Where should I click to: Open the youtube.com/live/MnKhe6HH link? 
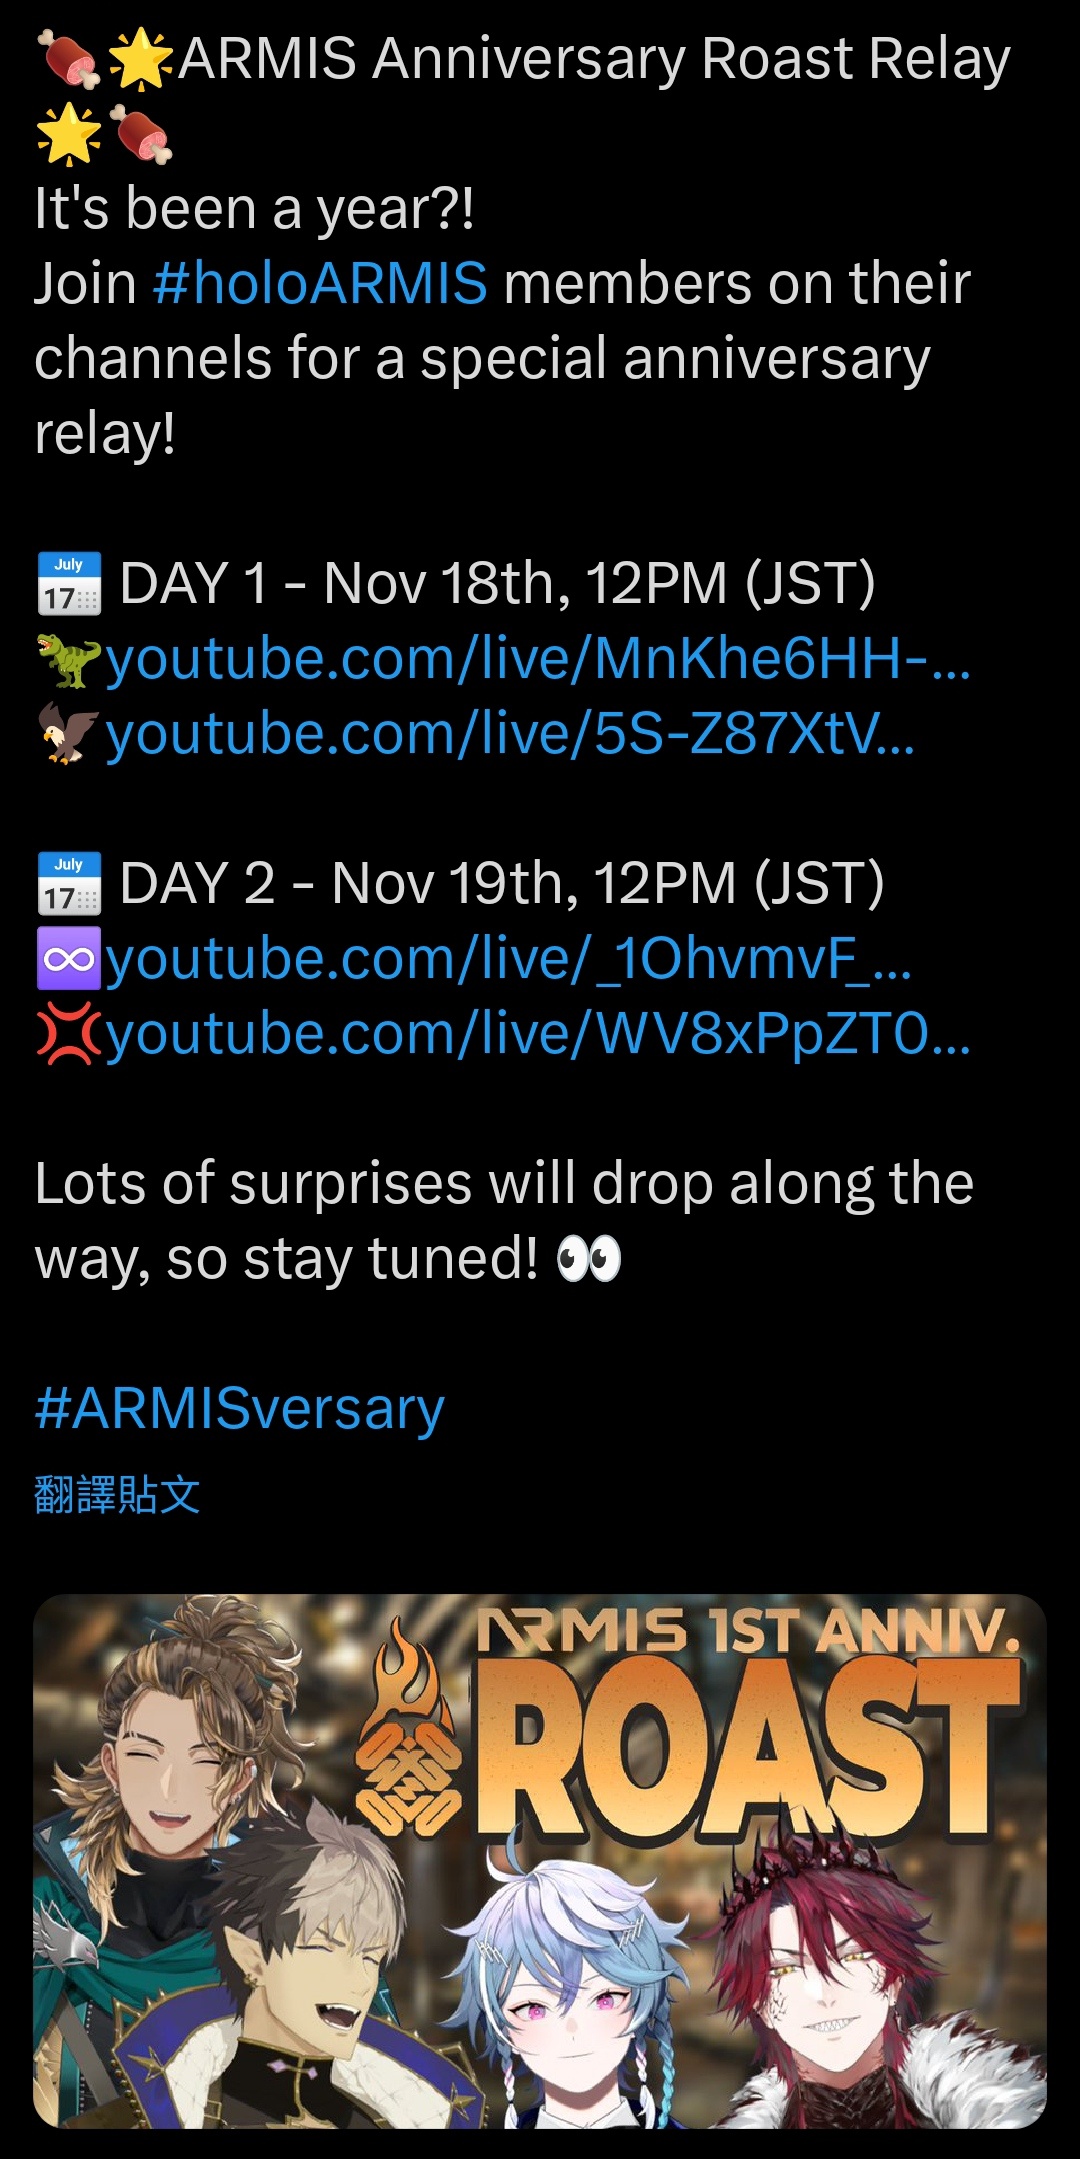click(x=538, y=659)
